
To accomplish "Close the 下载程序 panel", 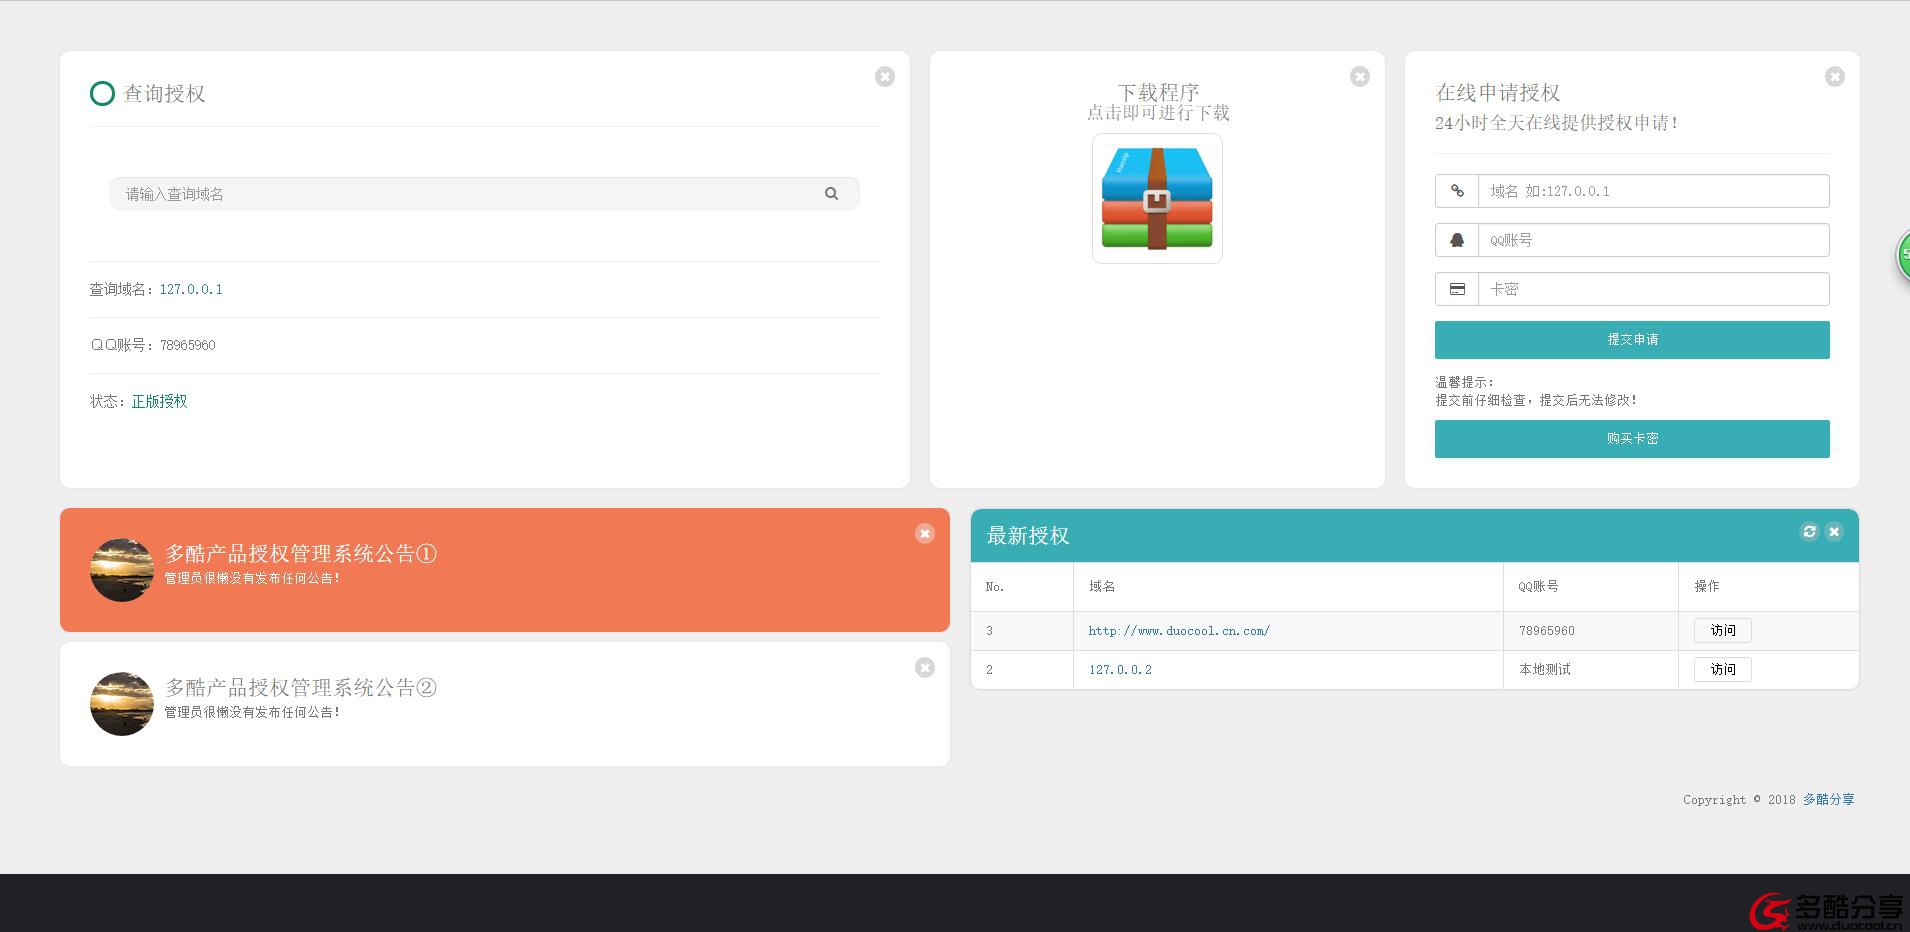I will tap(1360, 77).
